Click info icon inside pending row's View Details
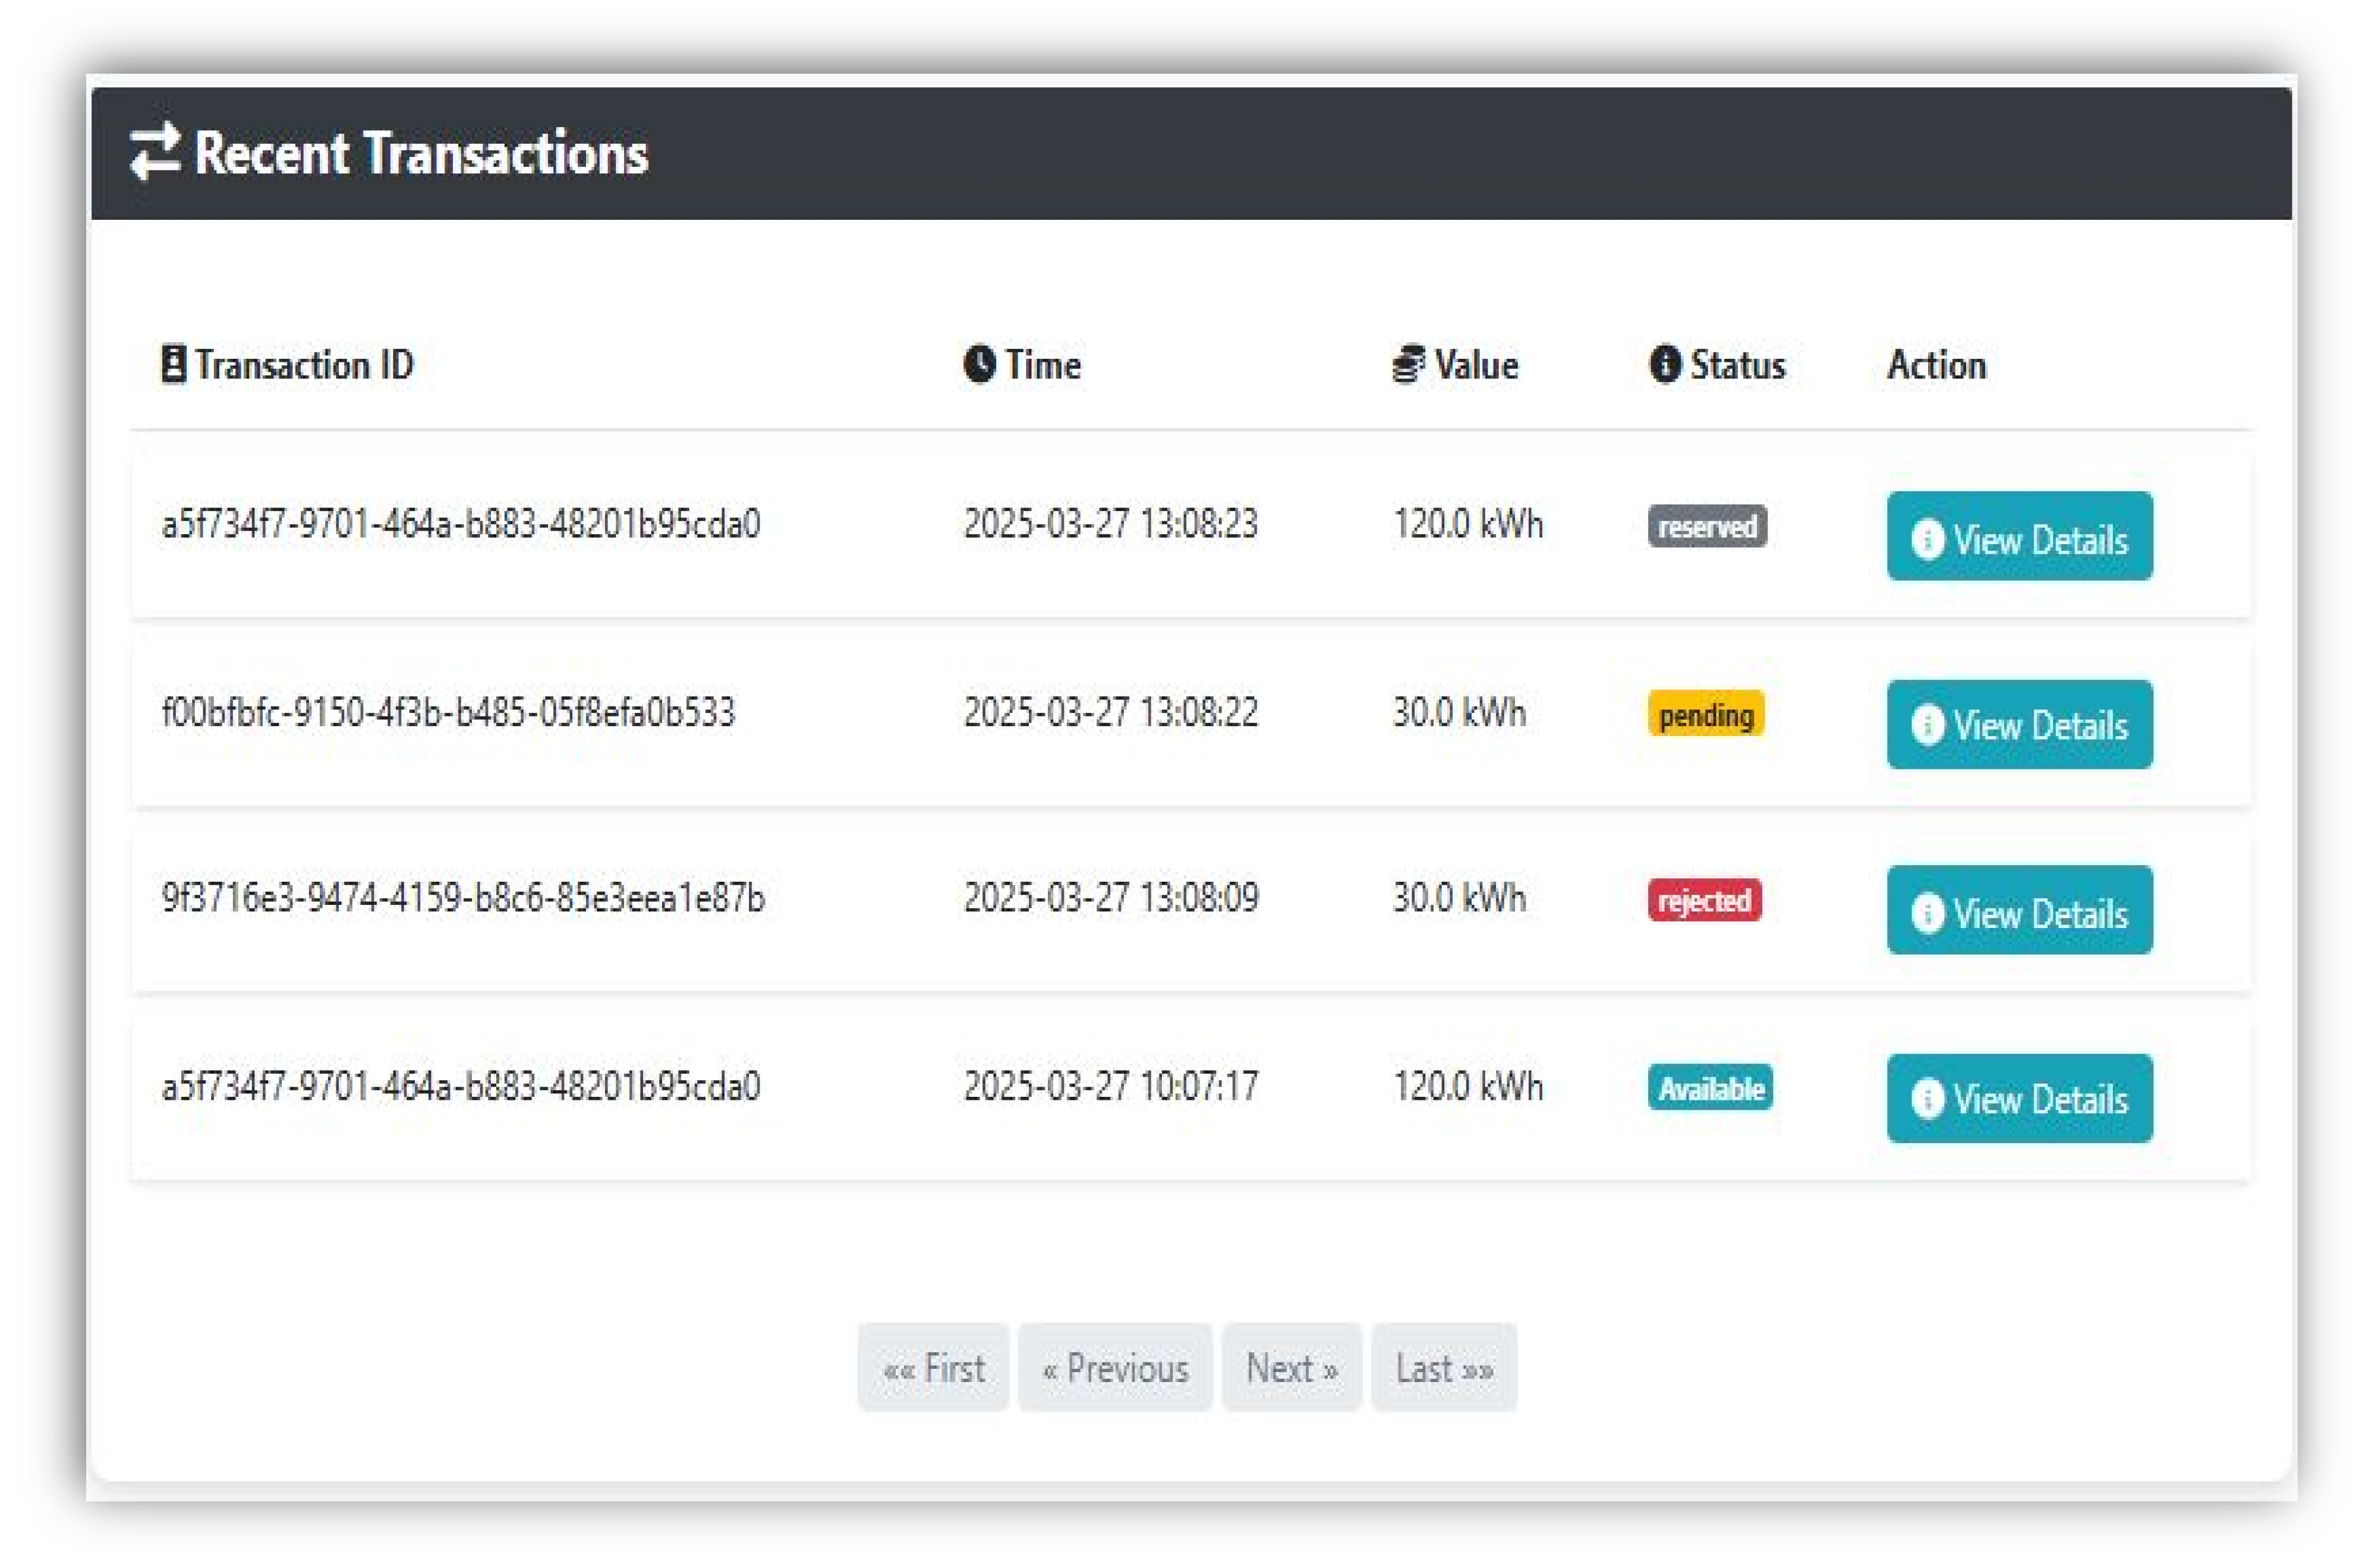The image size is (2372, 1568). tap(1927, 724)
